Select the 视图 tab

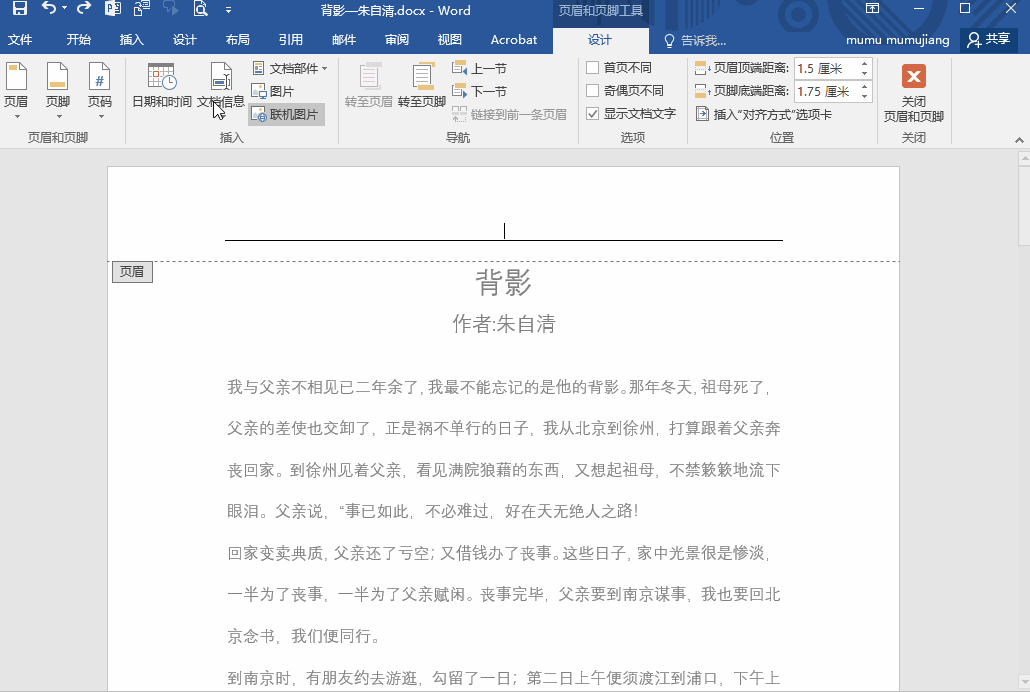pyautogui.click(x=449, y=39)
